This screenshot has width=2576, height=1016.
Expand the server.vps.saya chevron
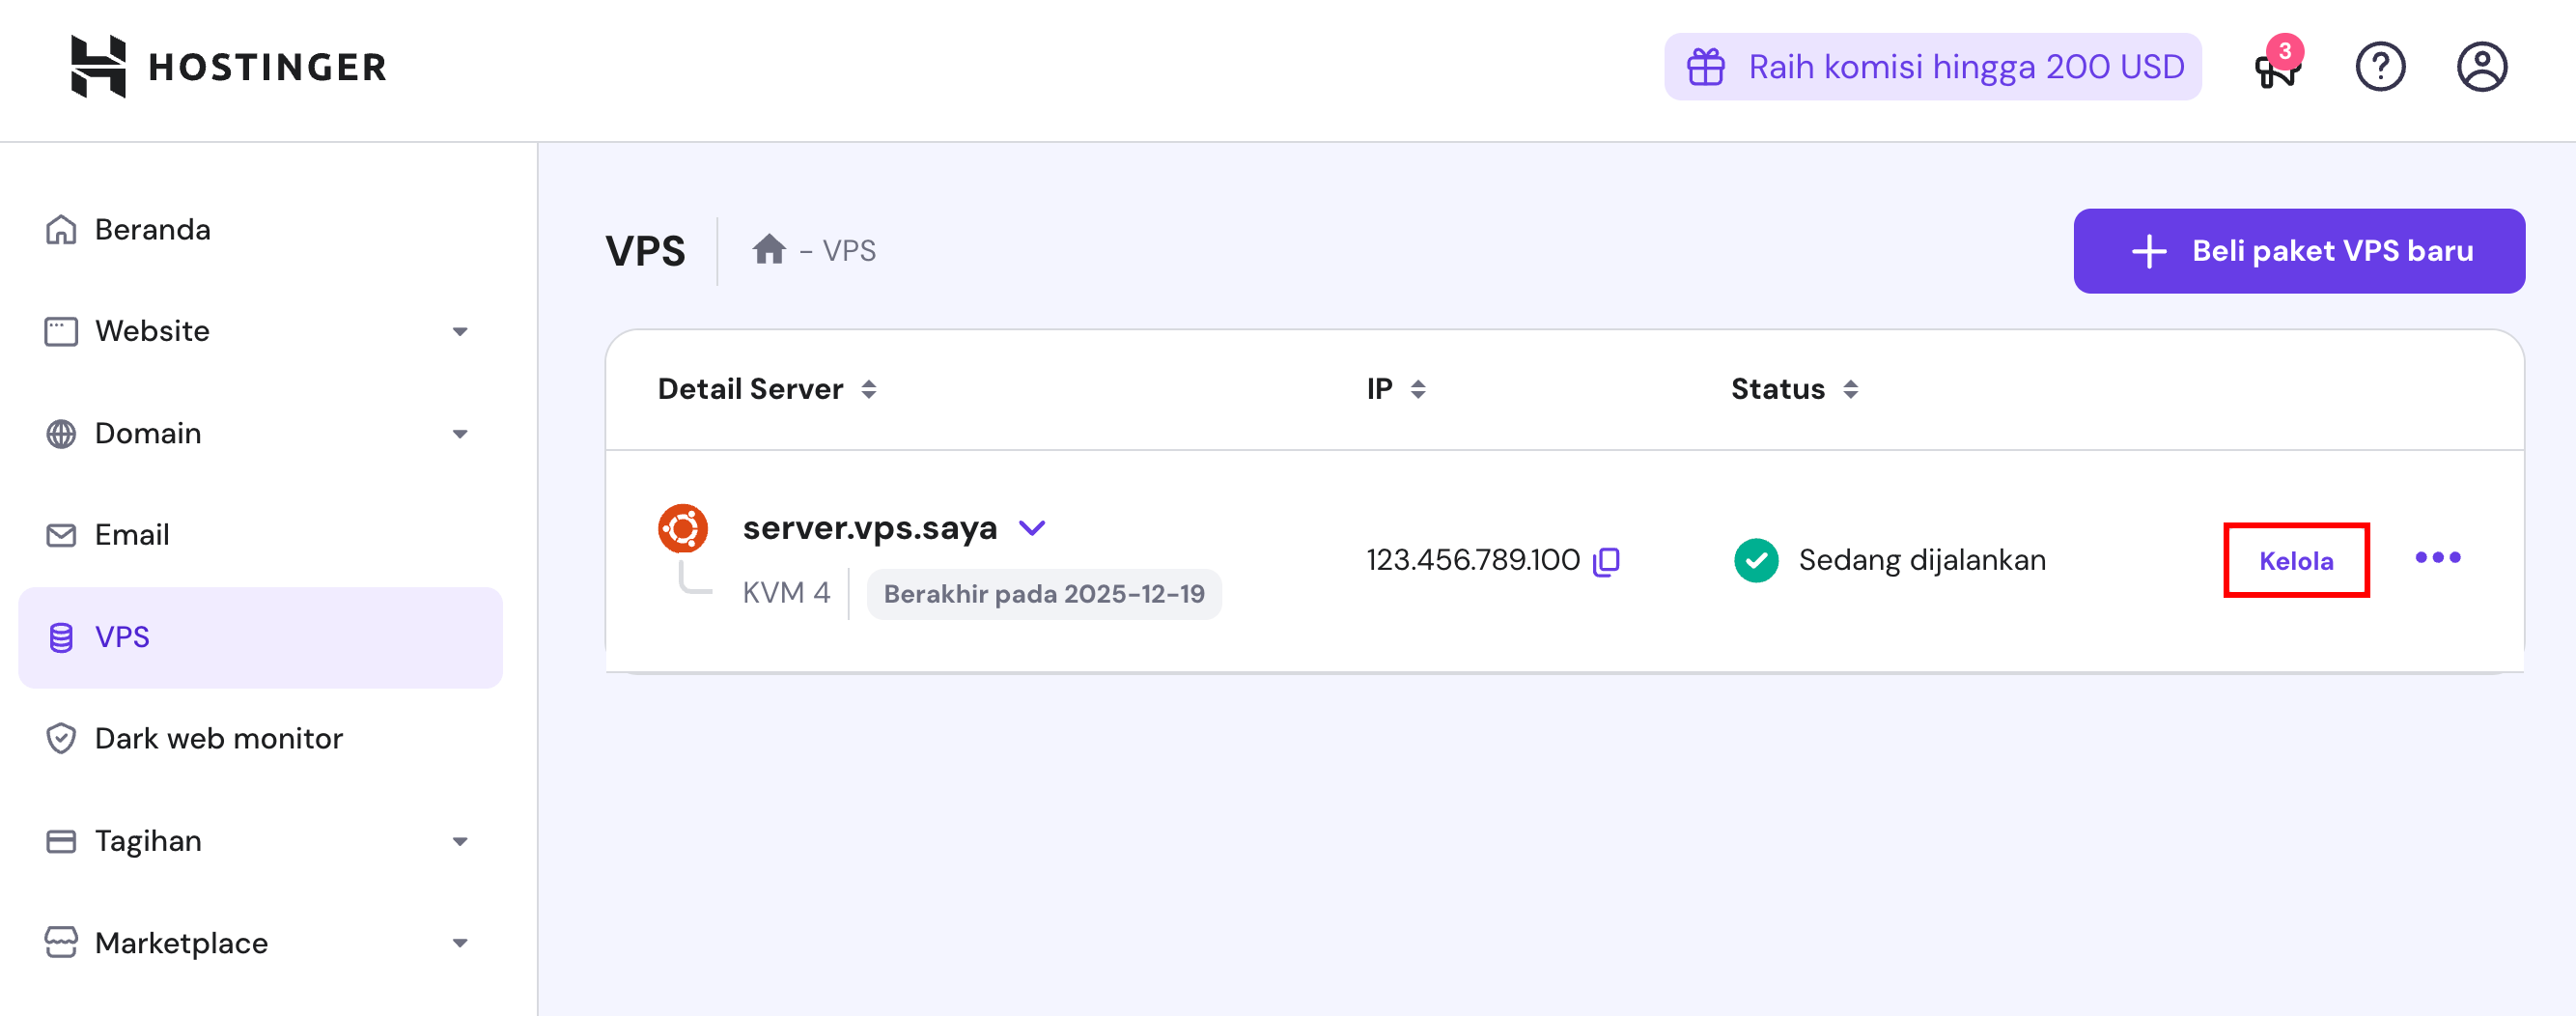(1031, 528)
